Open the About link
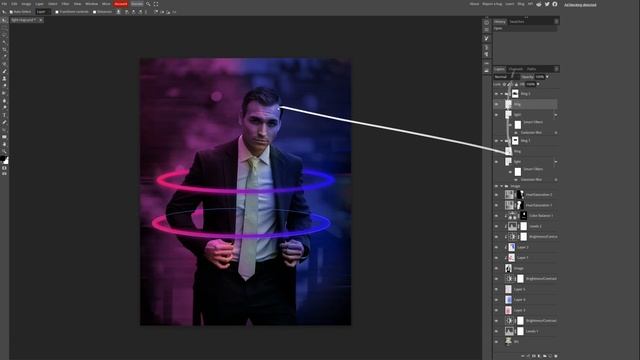Image resolution: width=640 pixels, height=360 pixels. tap(474, 4)
